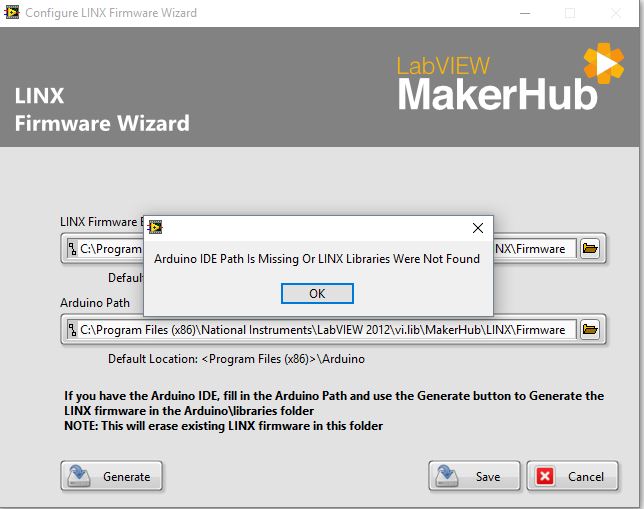Click the 'NOTE: This will erase existing LINX firmware' text

(223, 426)
